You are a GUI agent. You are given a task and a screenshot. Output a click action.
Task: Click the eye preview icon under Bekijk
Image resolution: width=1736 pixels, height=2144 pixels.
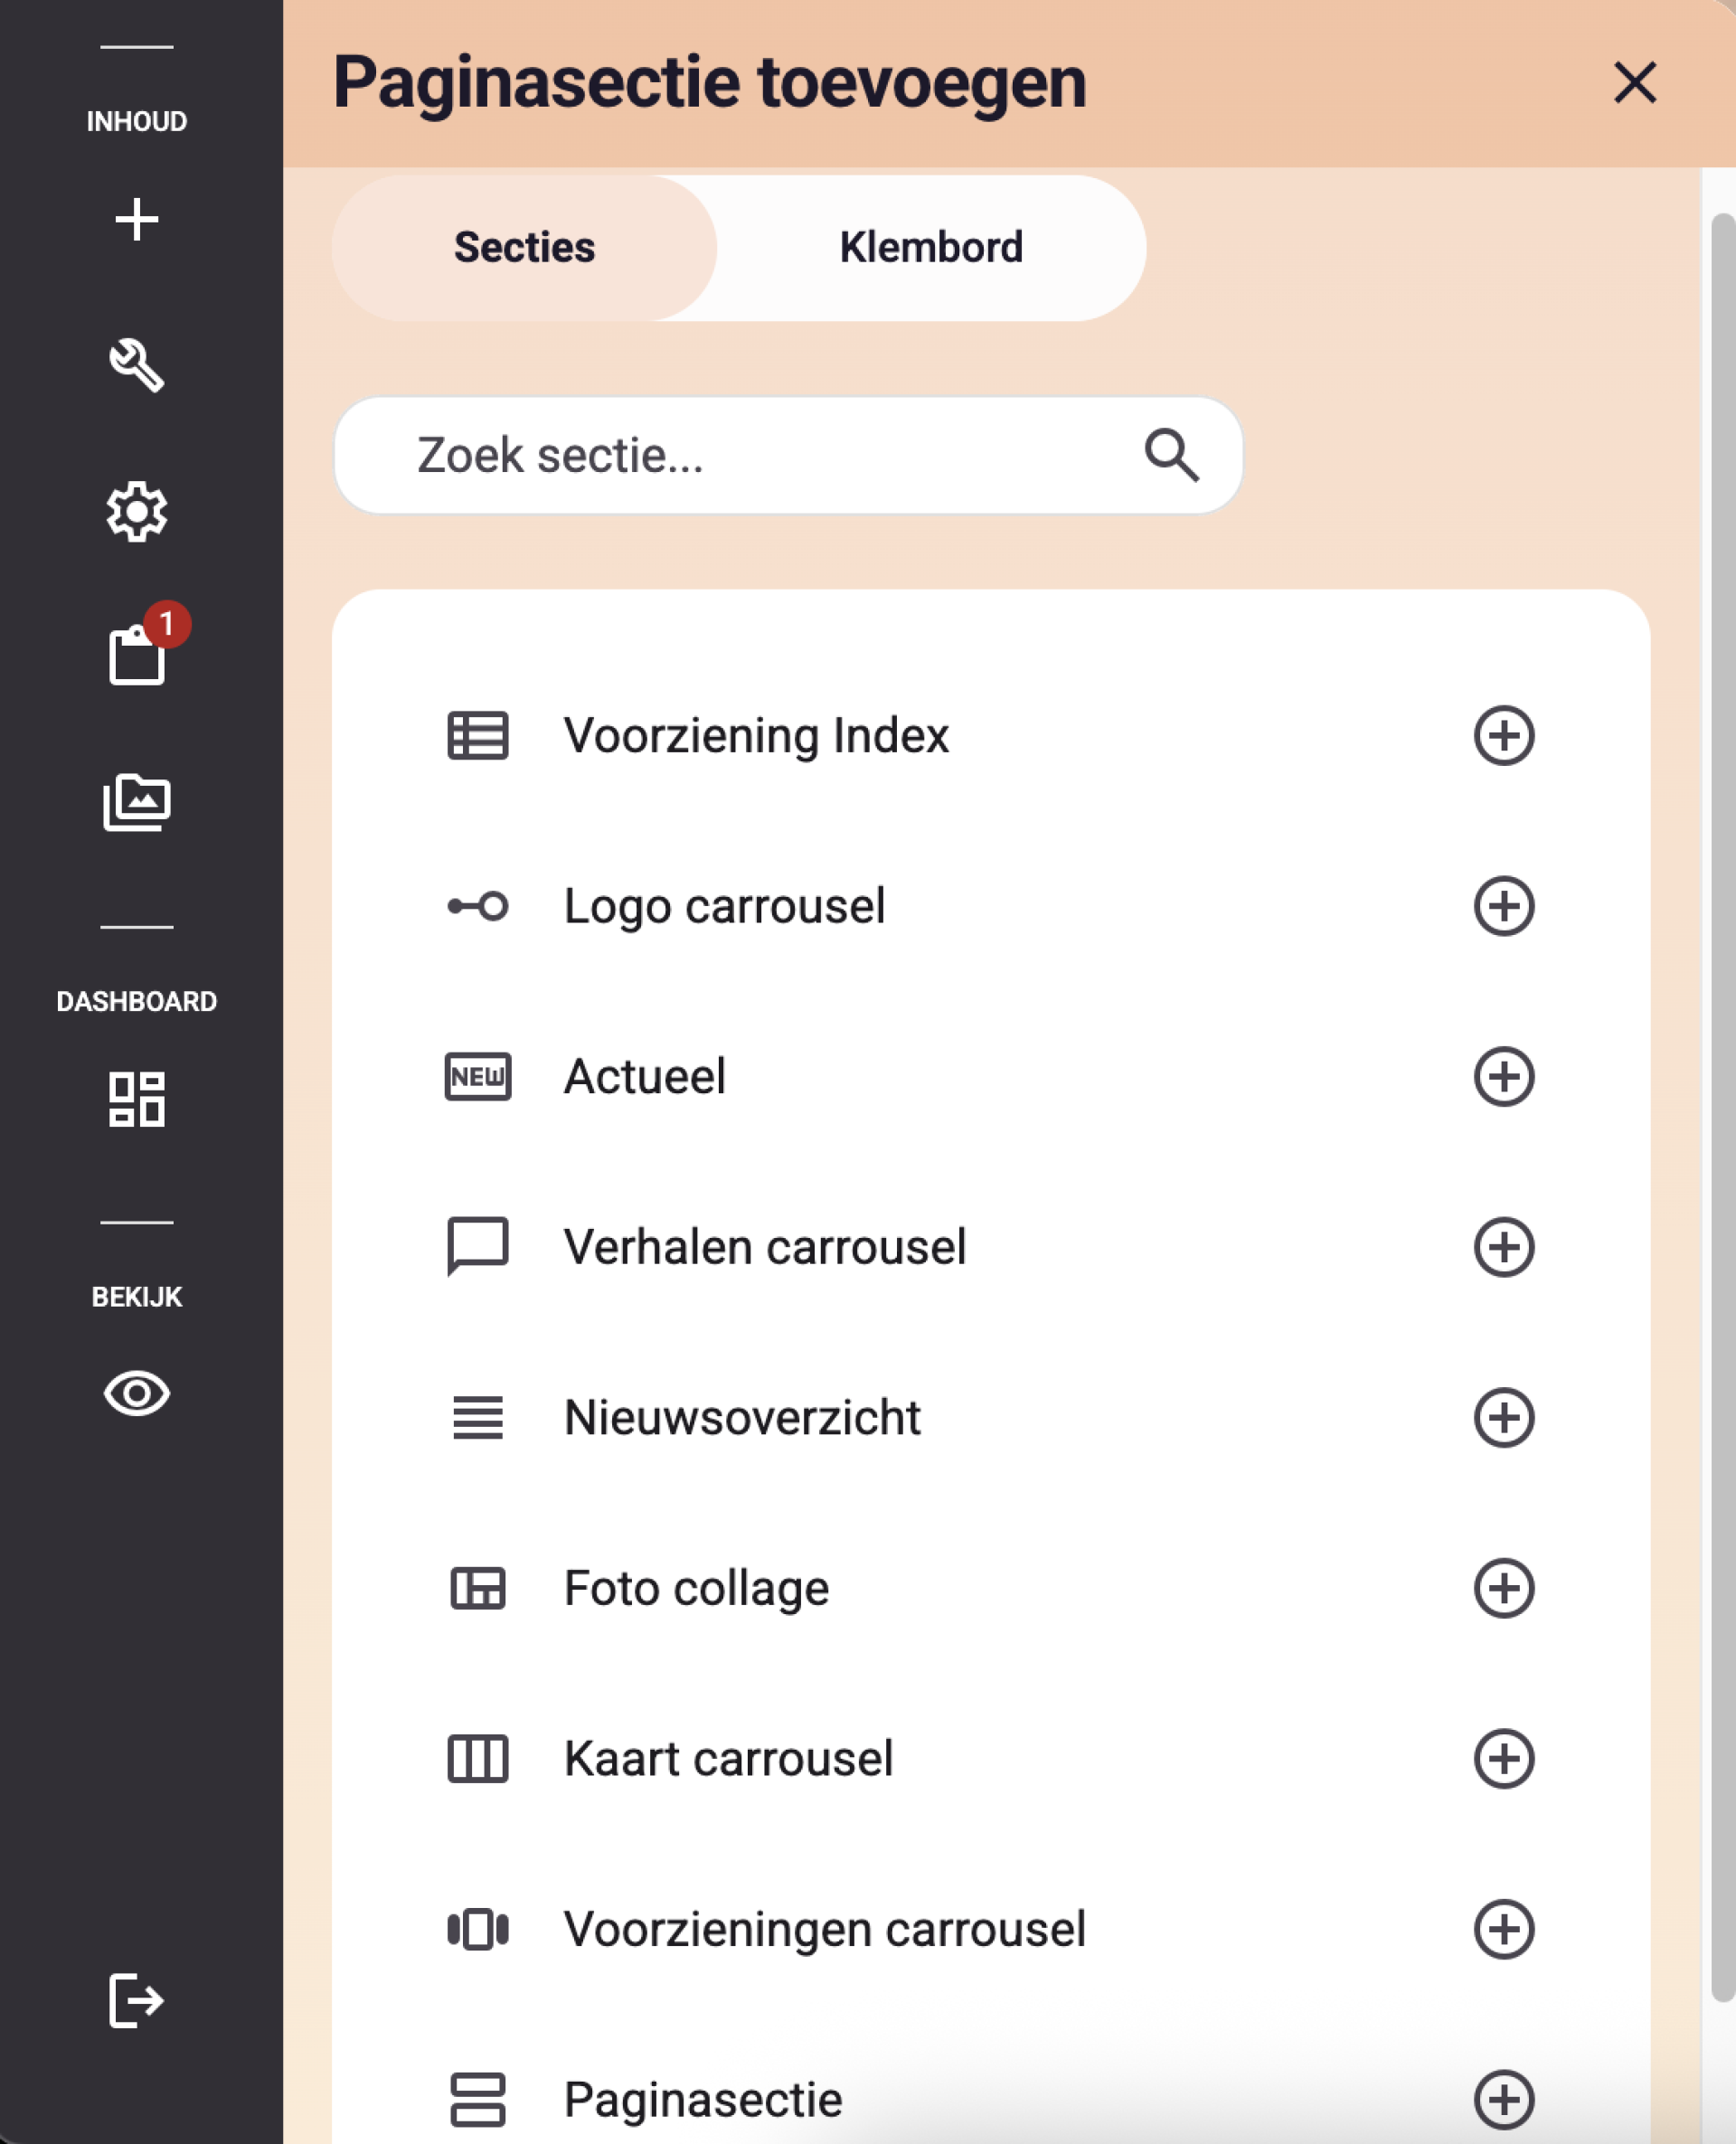click(x=136, y=1393)
